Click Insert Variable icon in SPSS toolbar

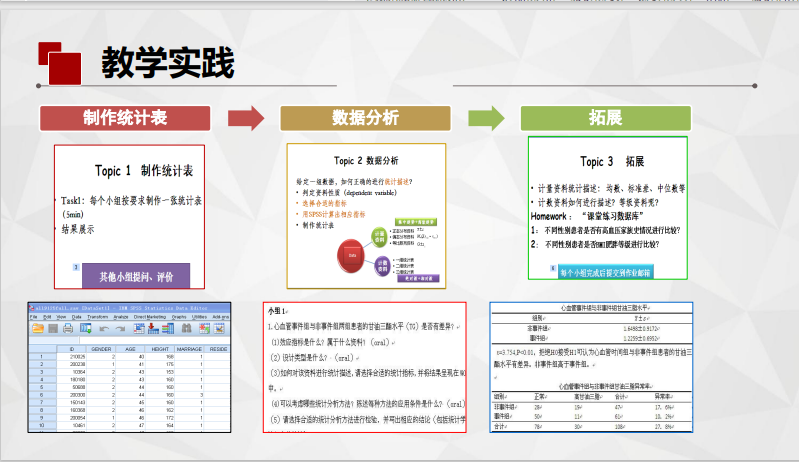click(x=219, y=329)
